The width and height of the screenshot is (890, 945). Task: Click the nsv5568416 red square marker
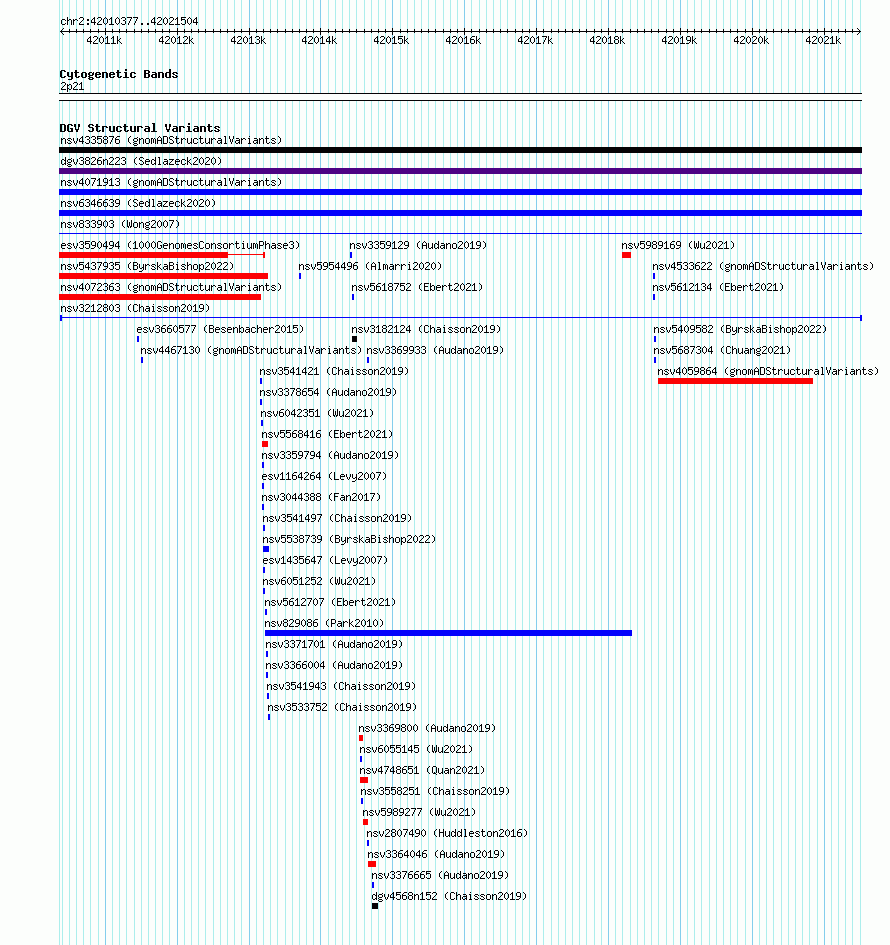[265, 444]
